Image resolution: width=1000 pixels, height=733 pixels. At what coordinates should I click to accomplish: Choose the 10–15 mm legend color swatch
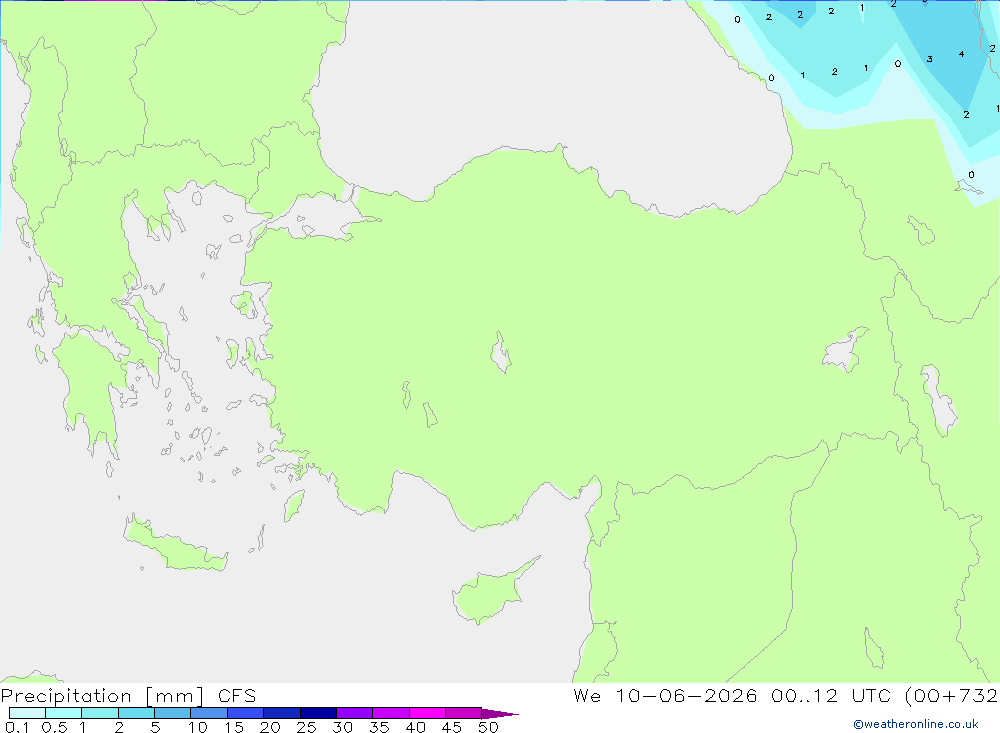pos(209,713)
